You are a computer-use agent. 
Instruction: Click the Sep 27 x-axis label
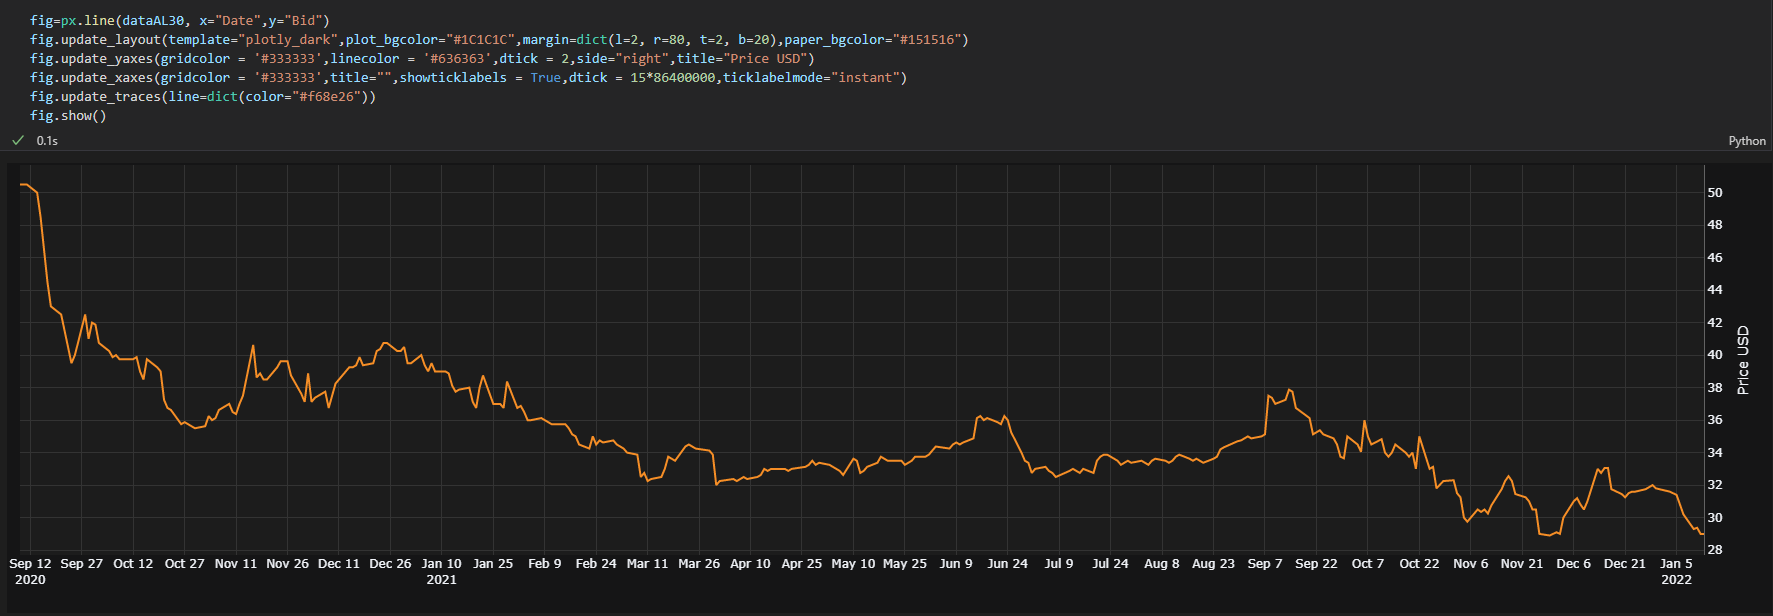pyautogui.click(x=82, y=564)
